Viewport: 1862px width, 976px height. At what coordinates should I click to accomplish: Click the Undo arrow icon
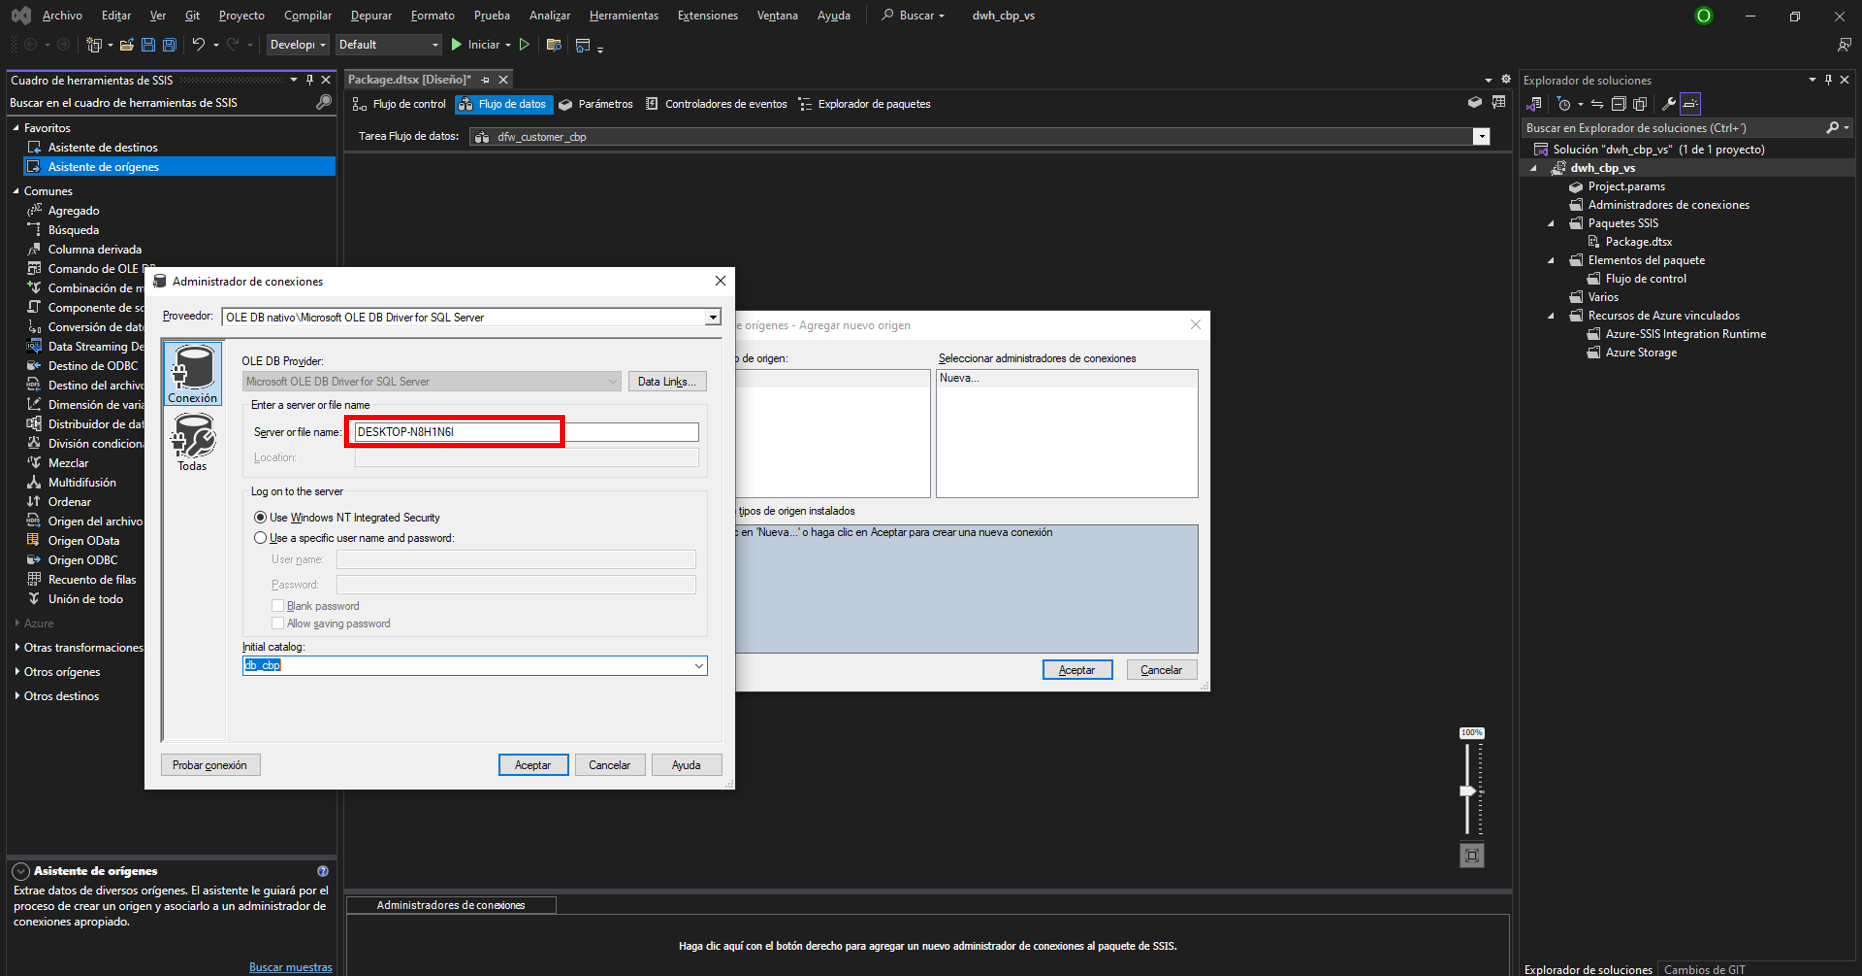point(198,45)
